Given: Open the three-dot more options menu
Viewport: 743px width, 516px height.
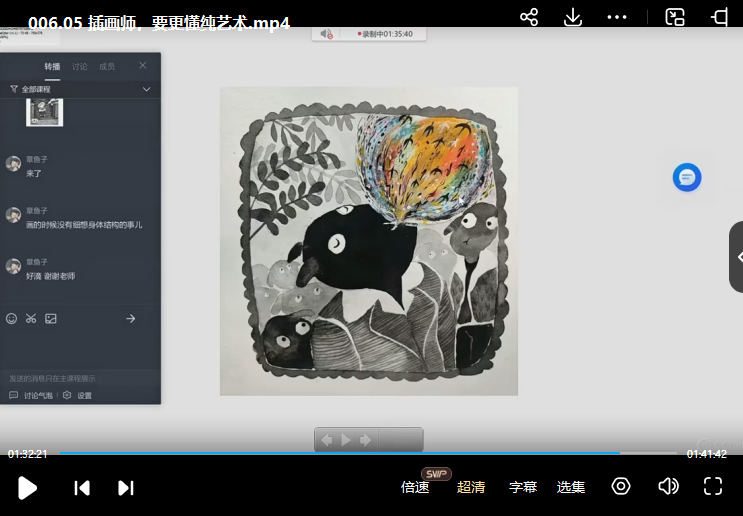Looking at the screenshot, I should (x=616, y=17).
